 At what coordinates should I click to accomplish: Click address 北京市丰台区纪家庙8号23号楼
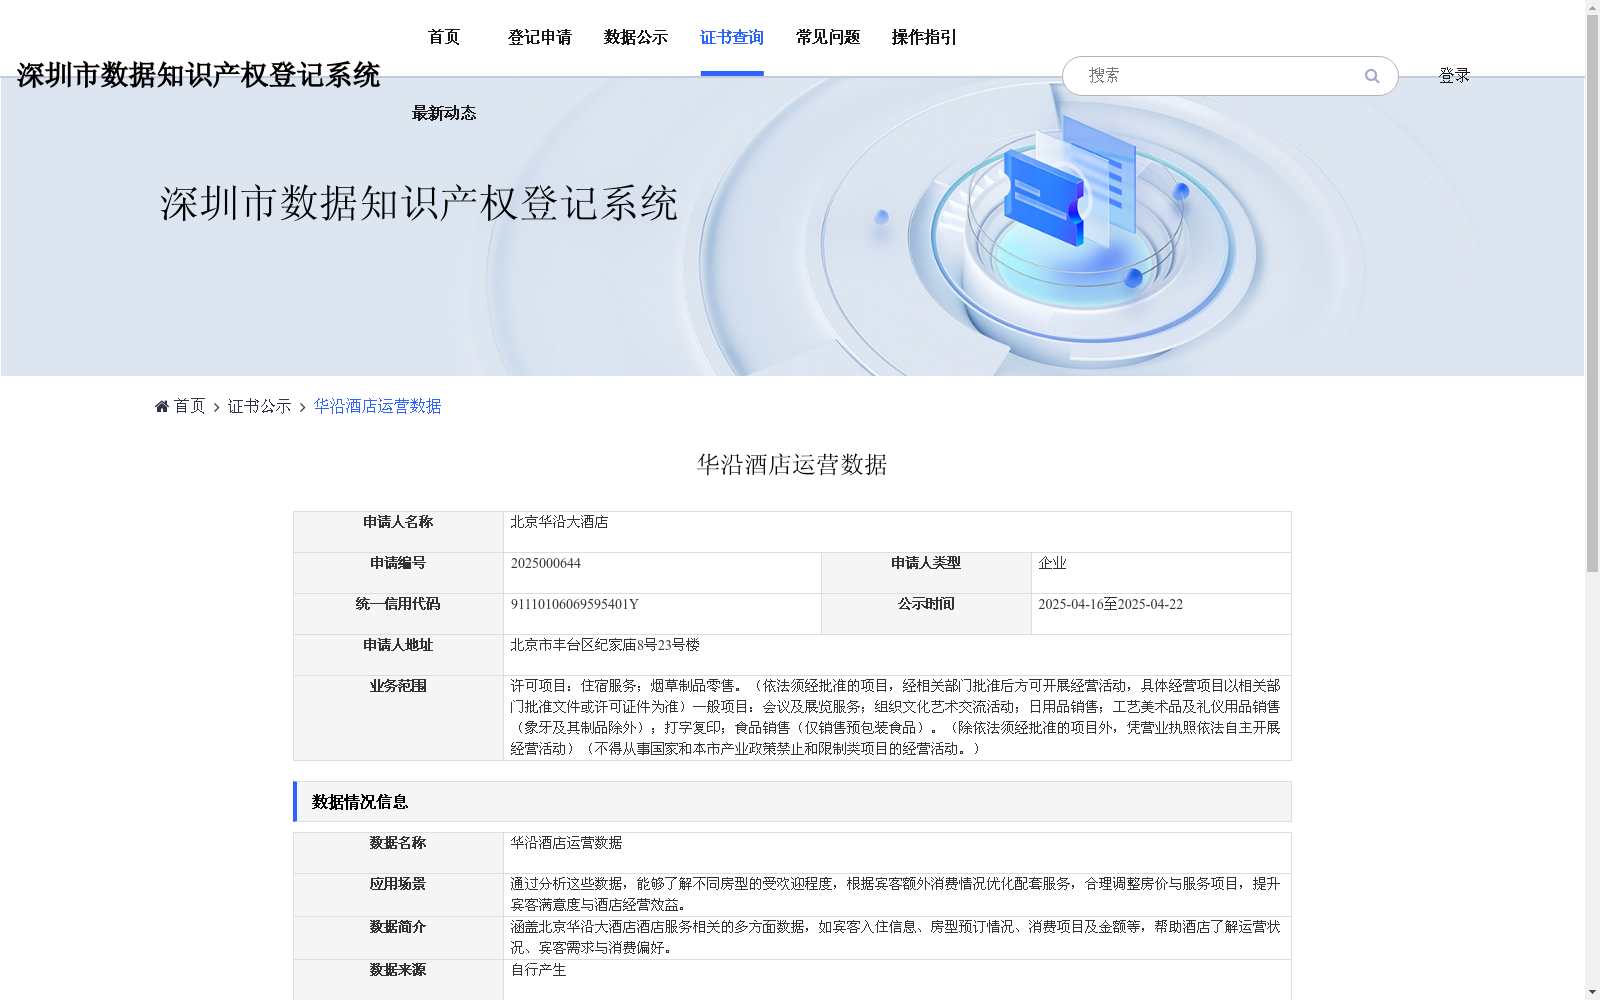pyautogui.click(x=605, y=645)
